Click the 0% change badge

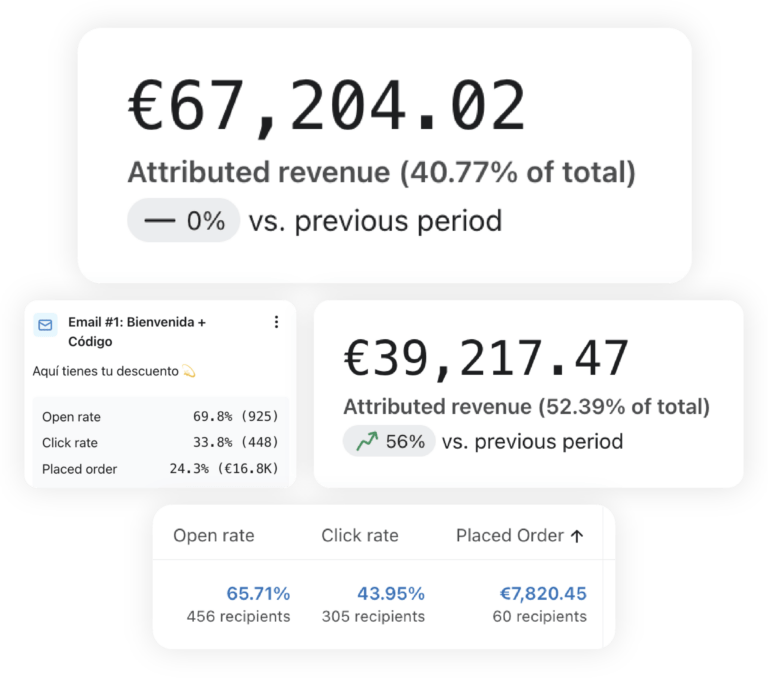[184, 220]
